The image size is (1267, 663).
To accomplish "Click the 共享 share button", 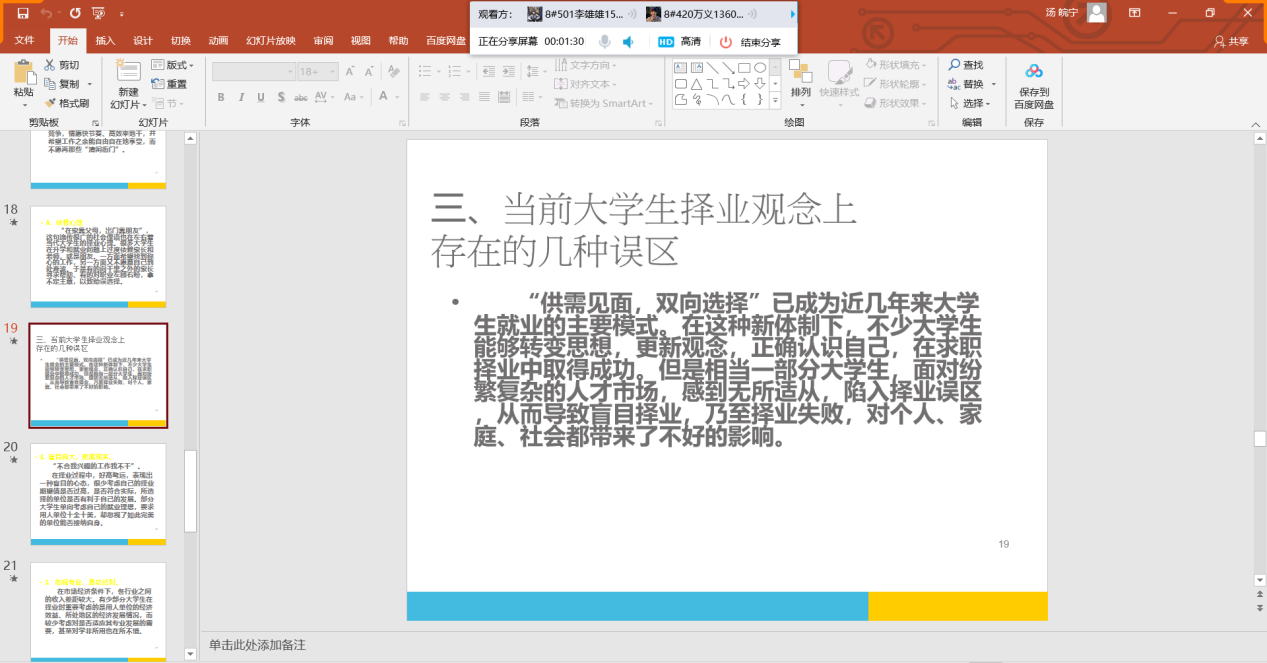I will tap(1231, 41).
